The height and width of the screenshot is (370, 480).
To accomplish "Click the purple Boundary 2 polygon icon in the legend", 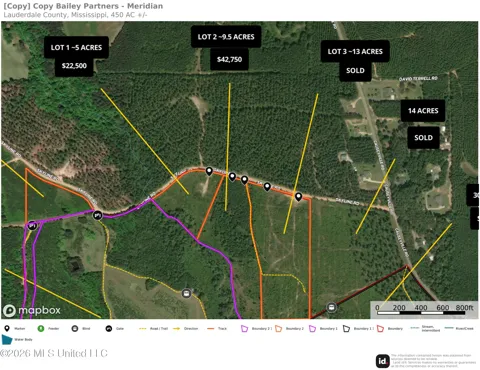I will coord(245,329).
